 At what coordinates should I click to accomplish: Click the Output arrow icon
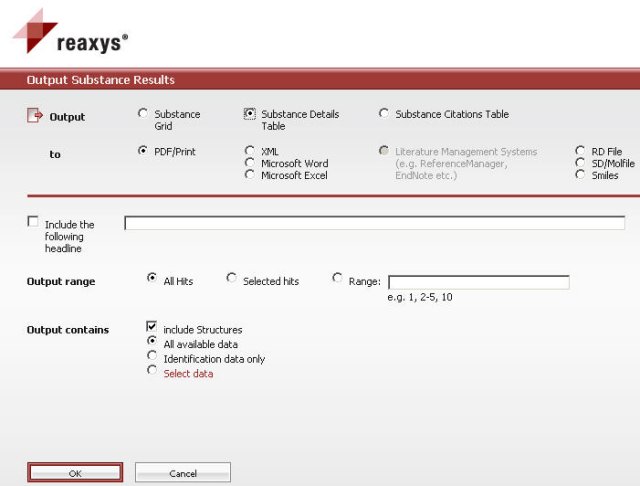coord(34,116)
